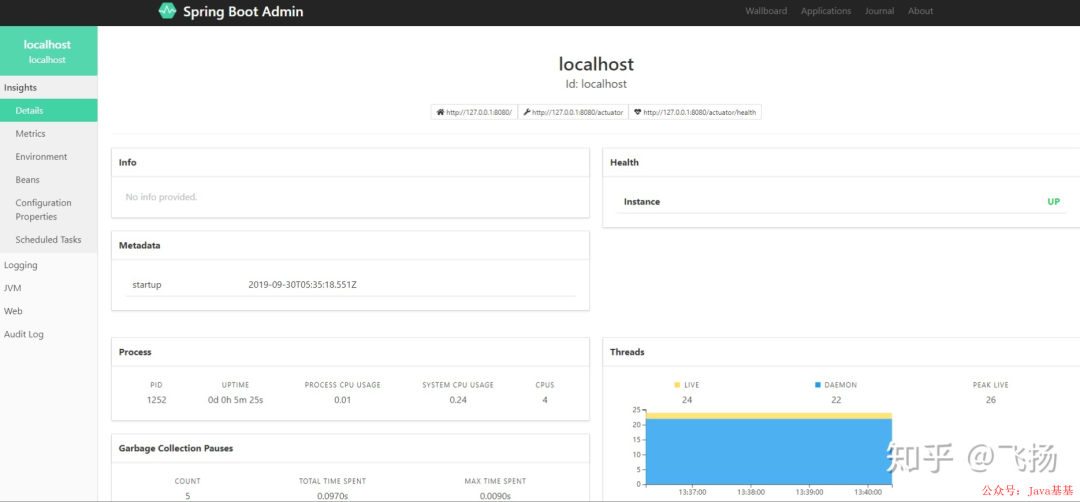Open the Journal page
The height and width of the screenshot is (502, 1080).
click(x=880, y=11)
